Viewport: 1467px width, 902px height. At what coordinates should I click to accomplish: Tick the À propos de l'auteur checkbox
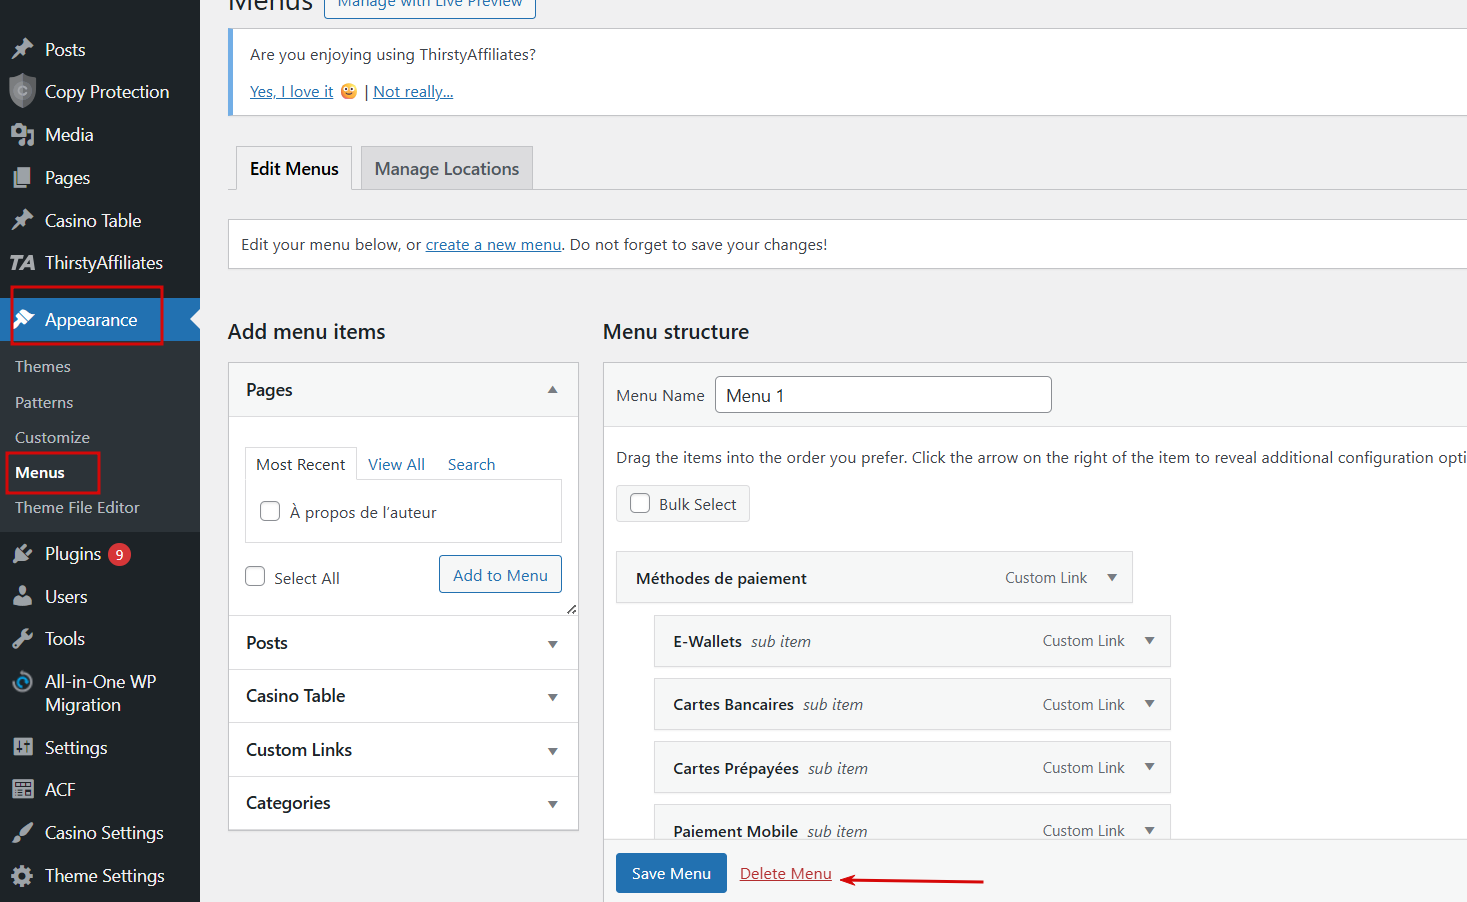point(270,511)
